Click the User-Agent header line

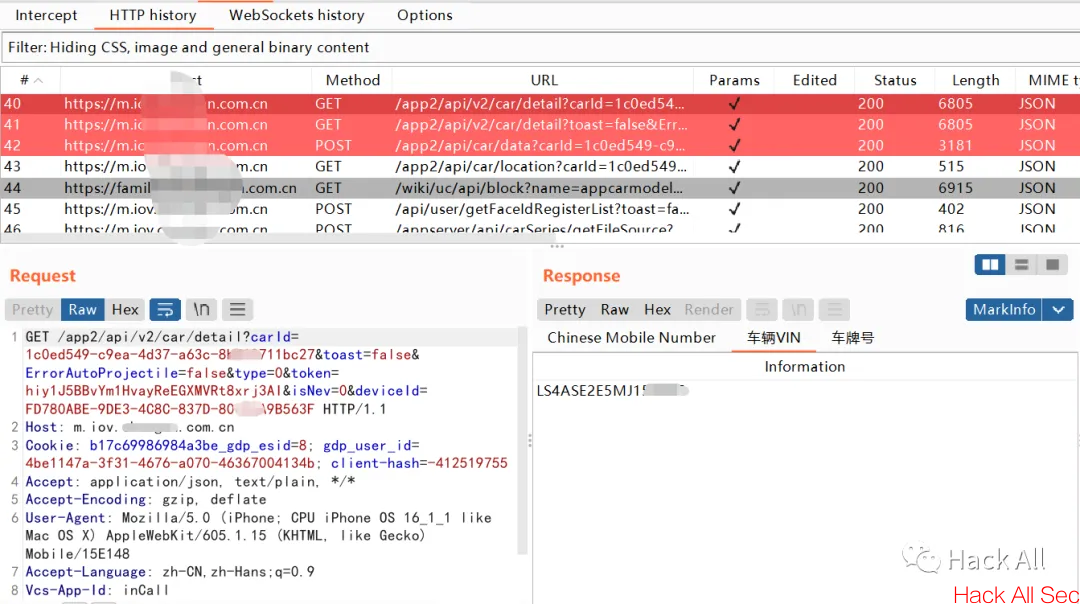click(x=258, y=536)
